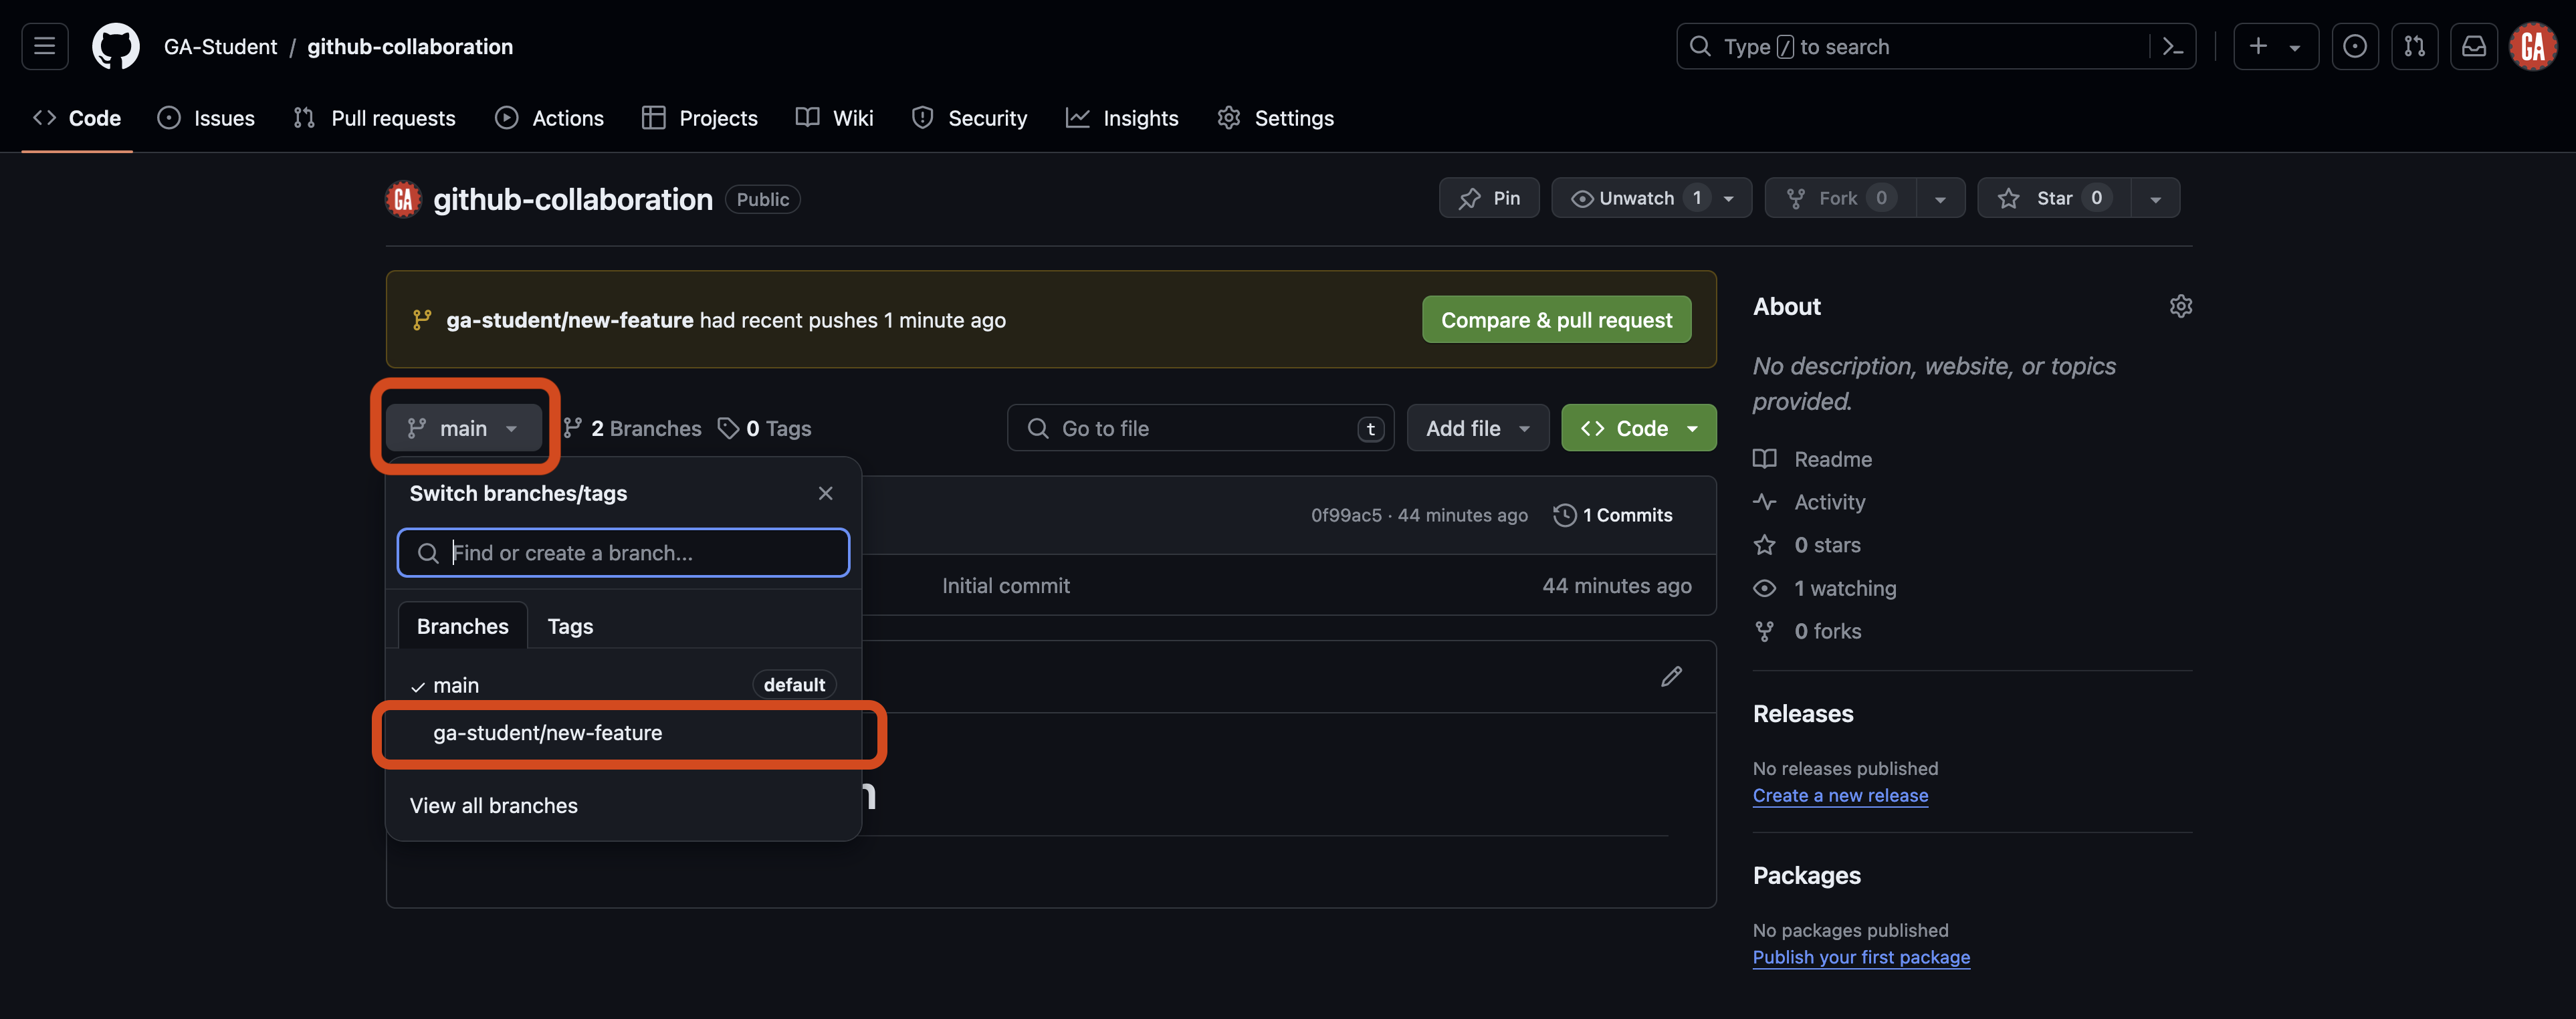Switch to the Tags tab in branch switcher

click(x=569, y=625)
